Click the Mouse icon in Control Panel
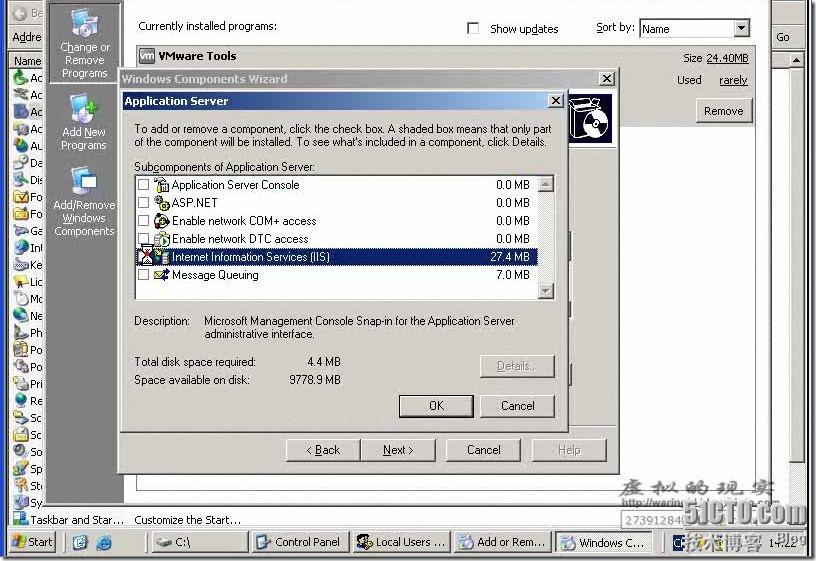The image size is (816, 561). point(21,298)
